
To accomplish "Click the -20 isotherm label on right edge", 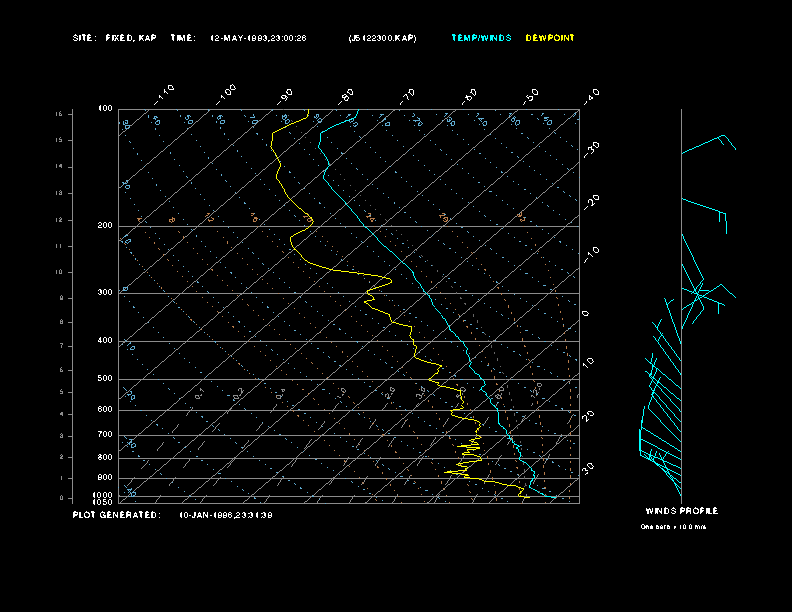I will 591,202.
